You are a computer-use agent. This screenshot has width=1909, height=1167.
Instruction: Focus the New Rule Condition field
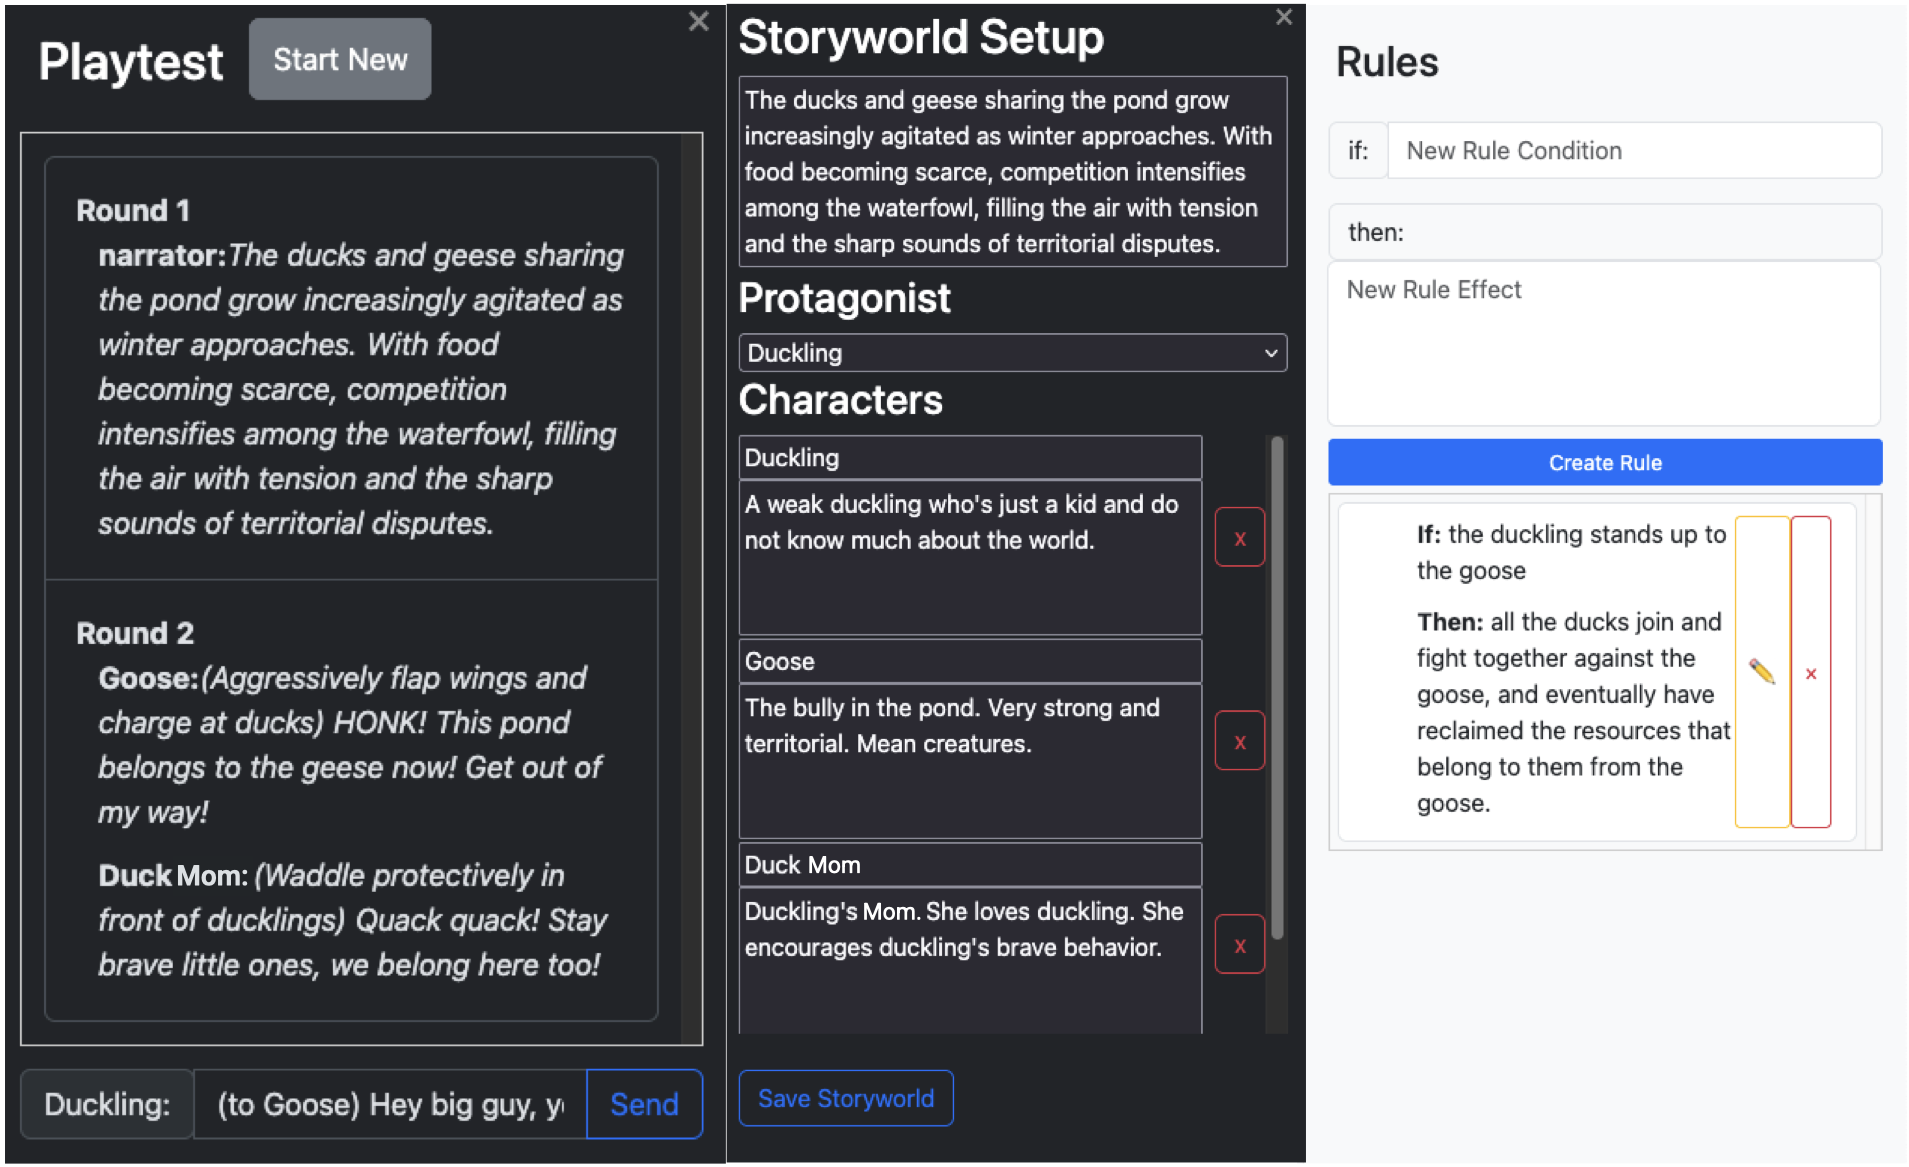[1633, 151]
